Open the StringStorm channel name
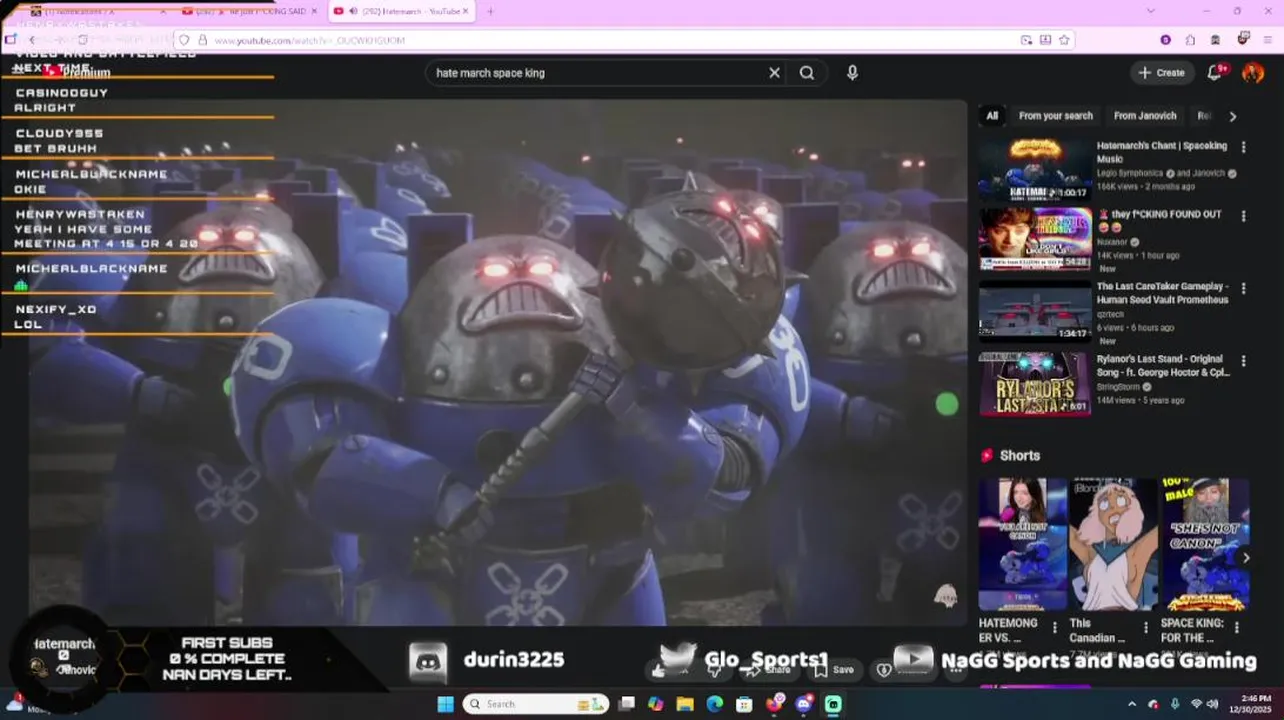1284x720 pixels. 1120,387
